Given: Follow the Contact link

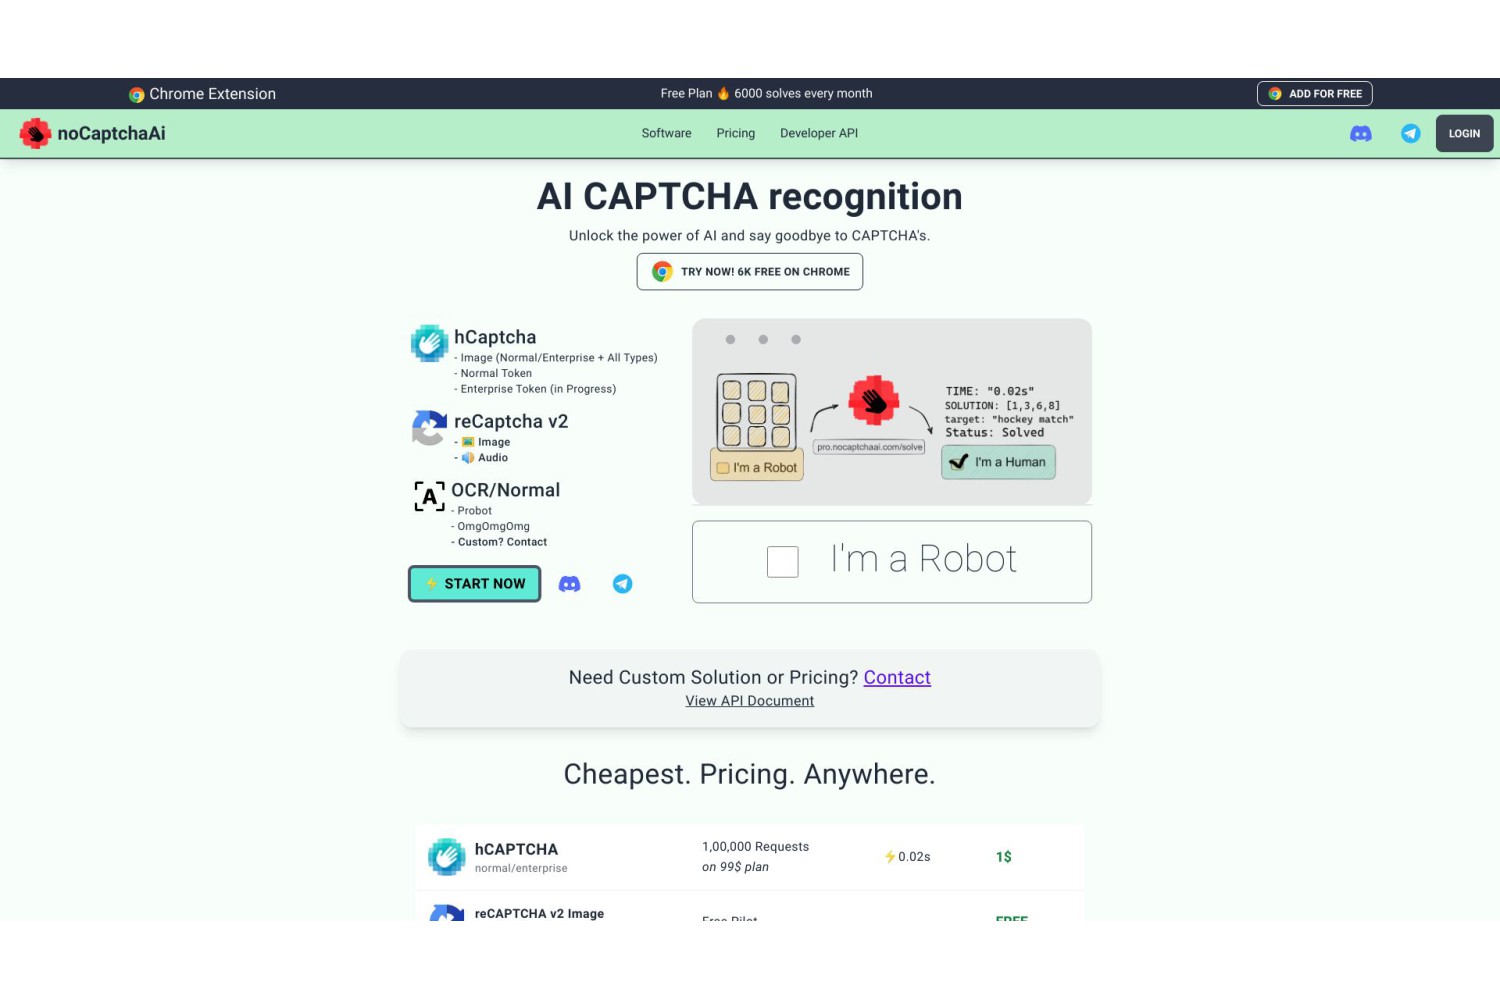Looking at the screenshot, I should [897, 678].
